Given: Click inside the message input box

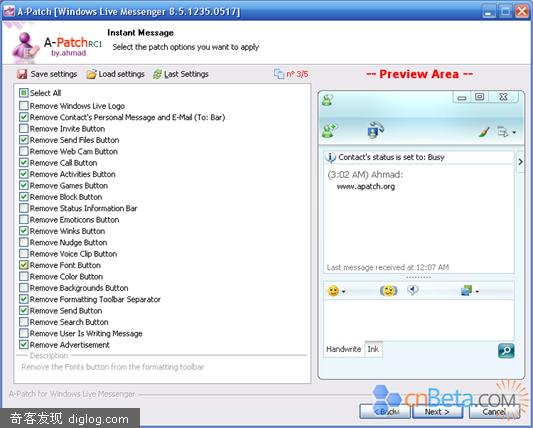Looking at the screenshot, I should 419,320.
